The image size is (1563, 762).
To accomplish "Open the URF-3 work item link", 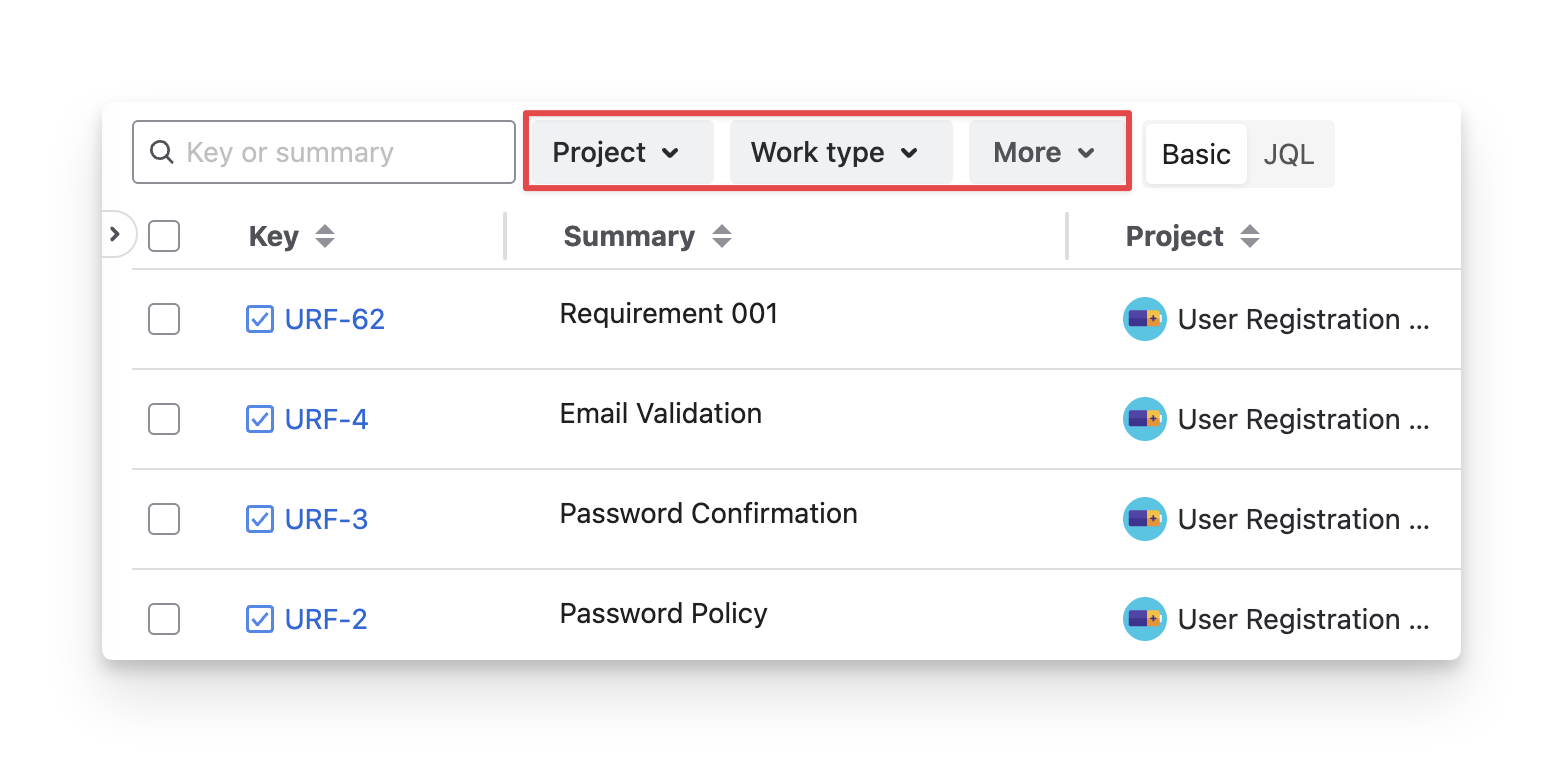I will pos(326,519).
